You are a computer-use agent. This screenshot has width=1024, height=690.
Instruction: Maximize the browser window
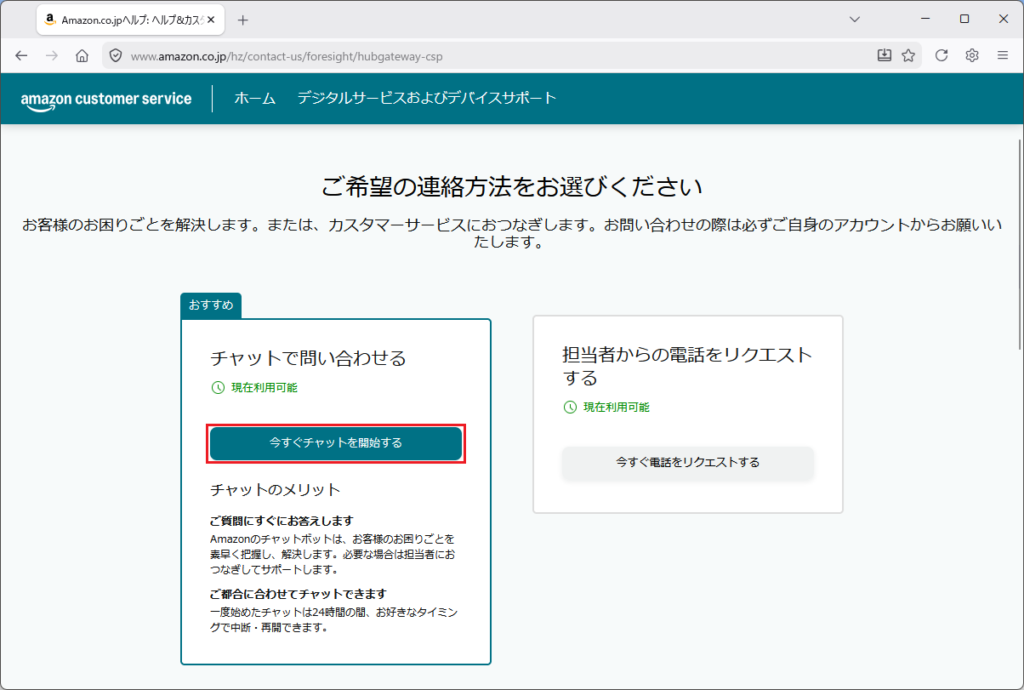coord(965,19)
